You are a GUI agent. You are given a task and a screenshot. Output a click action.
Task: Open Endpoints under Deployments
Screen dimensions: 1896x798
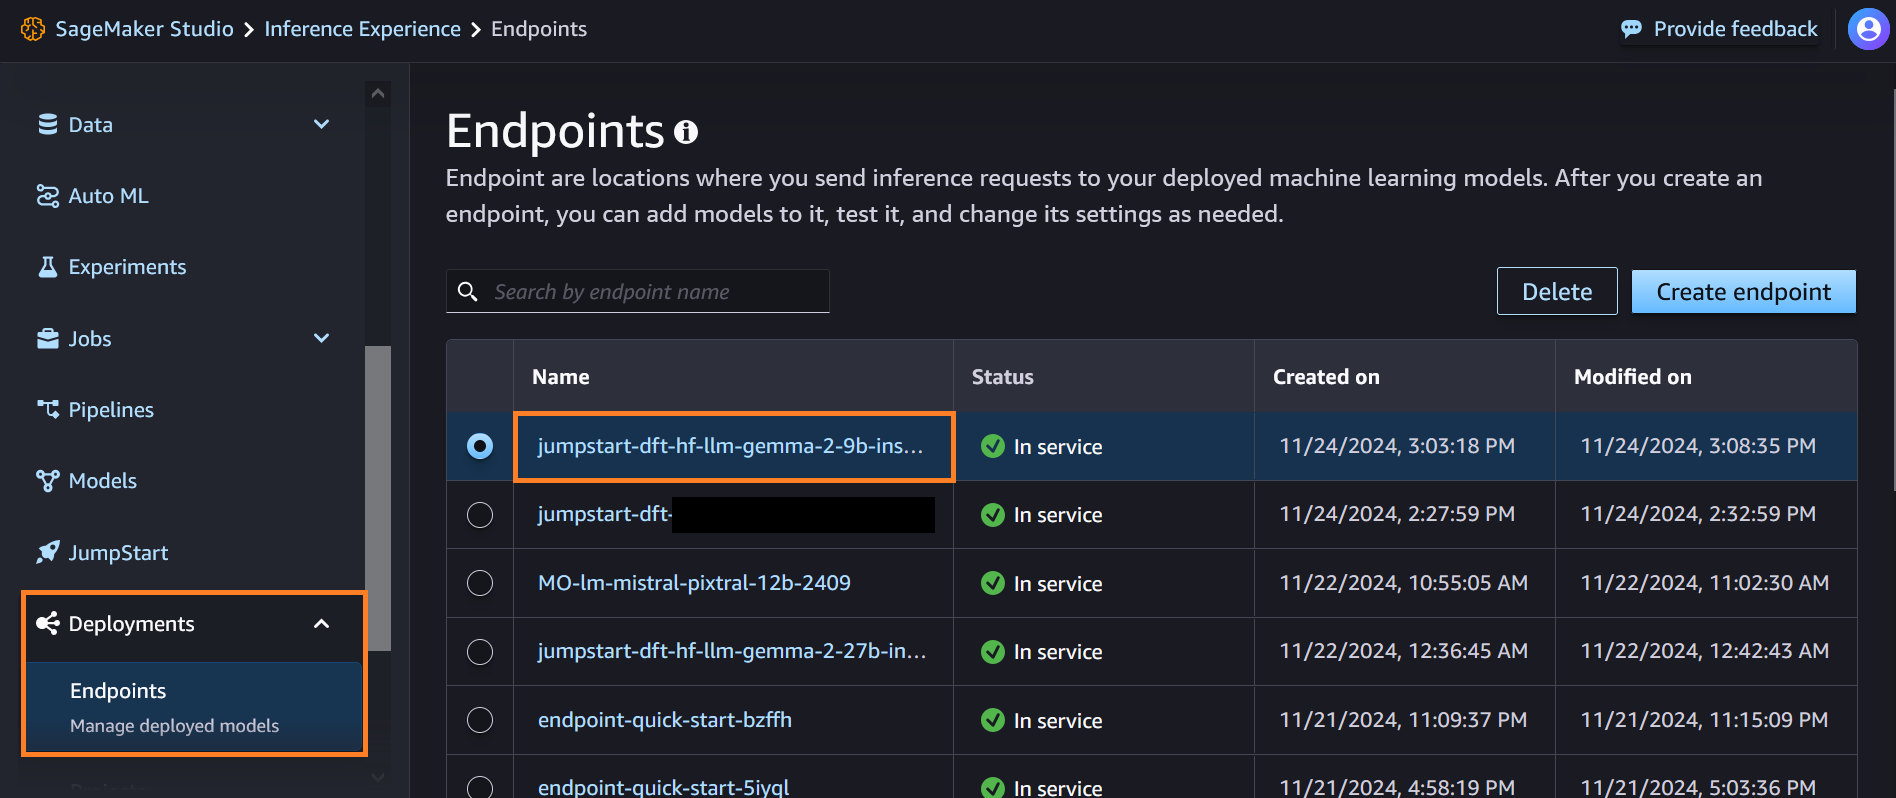(194, 707)
